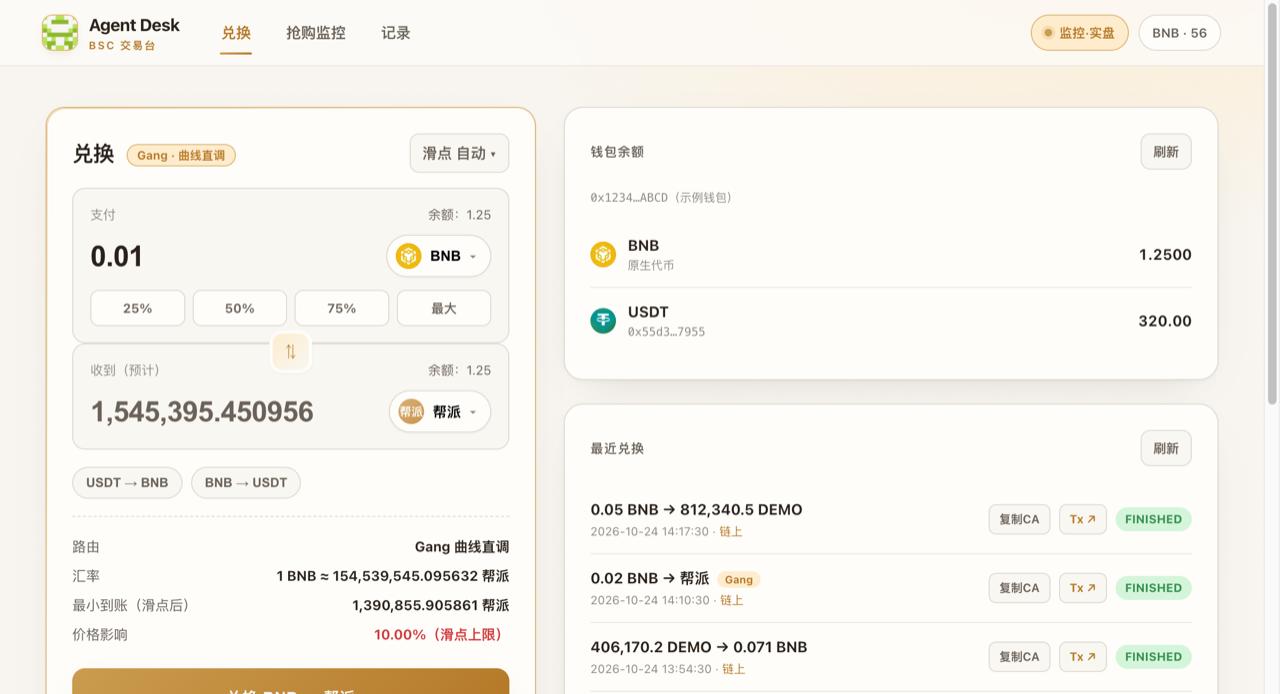Copy CA for 0.05 BNB → 812,340.5 DEMO
Viewport: 1280px width, 694px height.
point(1019,519)
